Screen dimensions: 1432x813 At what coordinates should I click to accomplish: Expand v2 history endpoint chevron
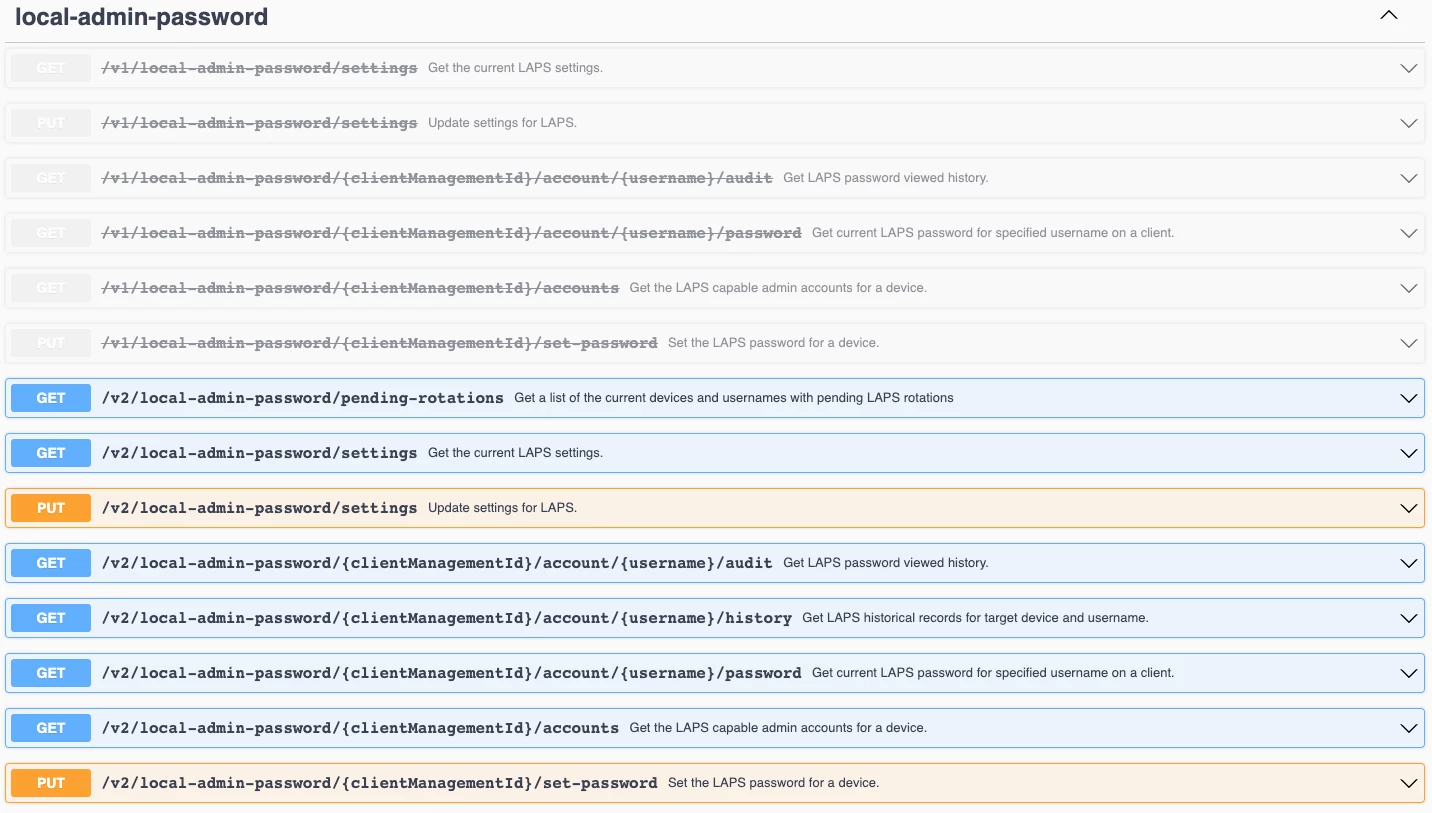pyautogui.click(x=1409, y=618)
